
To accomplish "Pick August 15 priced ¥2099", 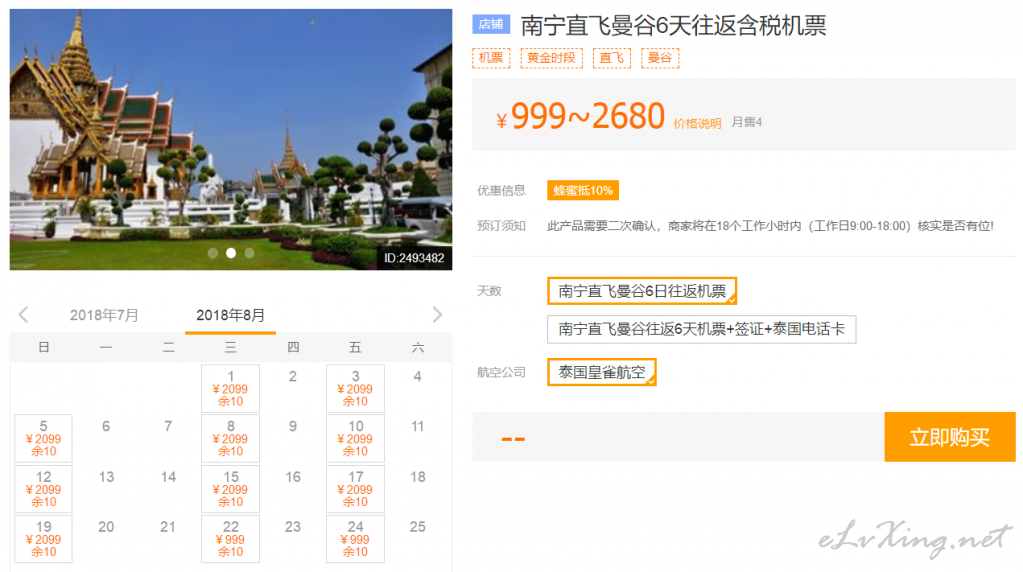I will click(x=230, y=489).
